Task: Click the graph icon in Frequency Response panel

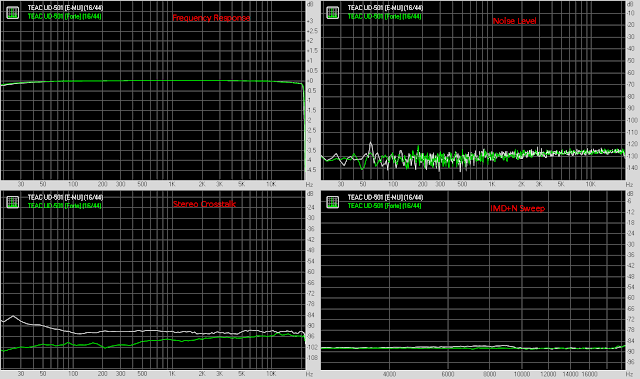Action: point(13,13)
